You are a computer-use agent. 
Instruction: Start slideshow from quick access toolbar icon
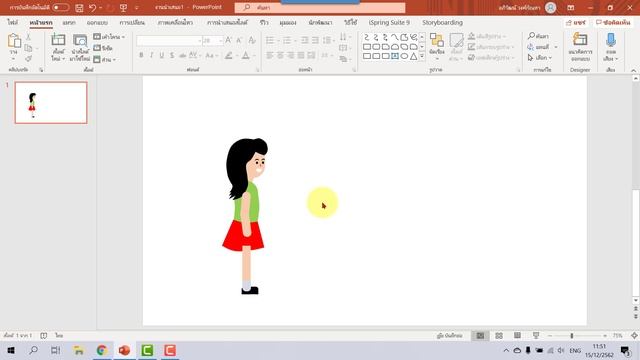pos(123,8)
